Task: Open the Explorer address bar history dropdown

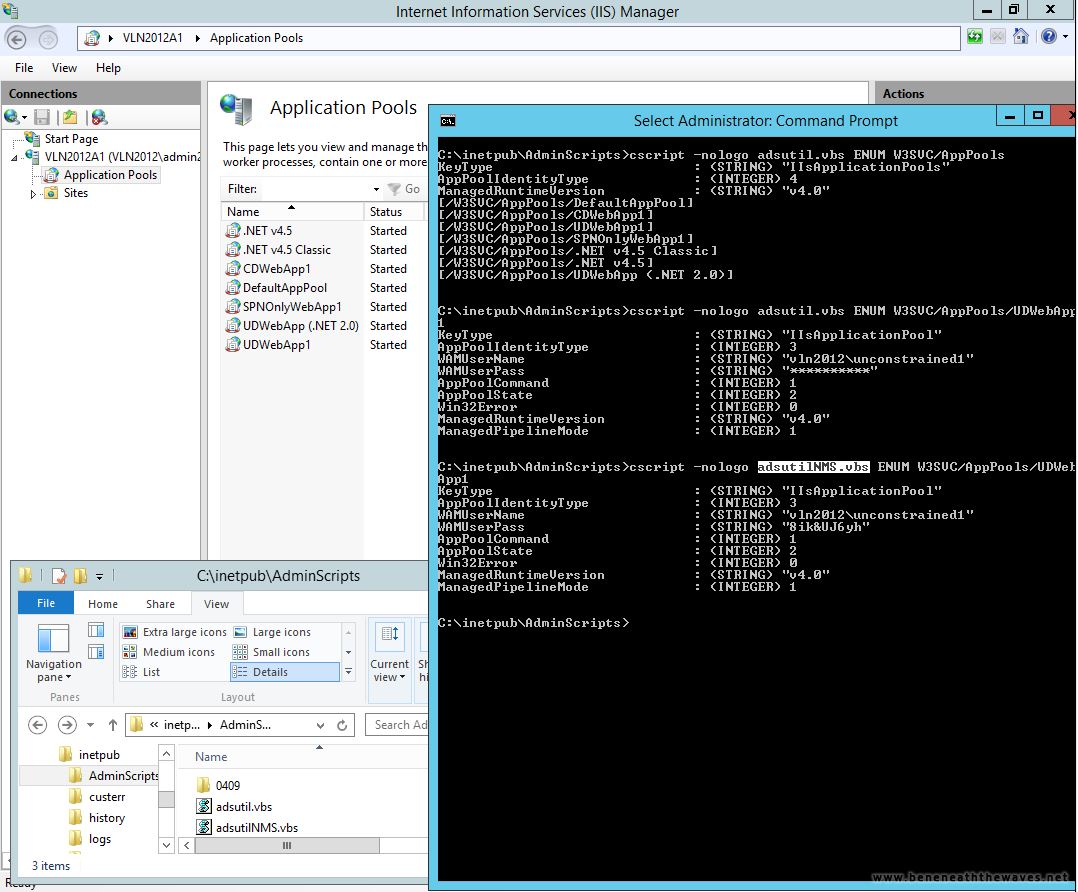Action: coord(320,725)
